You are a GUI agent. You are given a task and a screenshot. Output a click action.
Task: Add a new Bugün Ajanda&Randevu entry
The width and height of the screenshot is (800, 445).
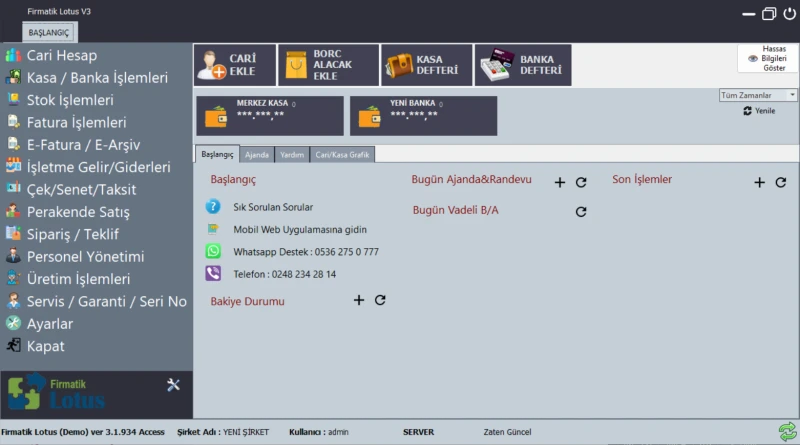(x=560, y=182)
